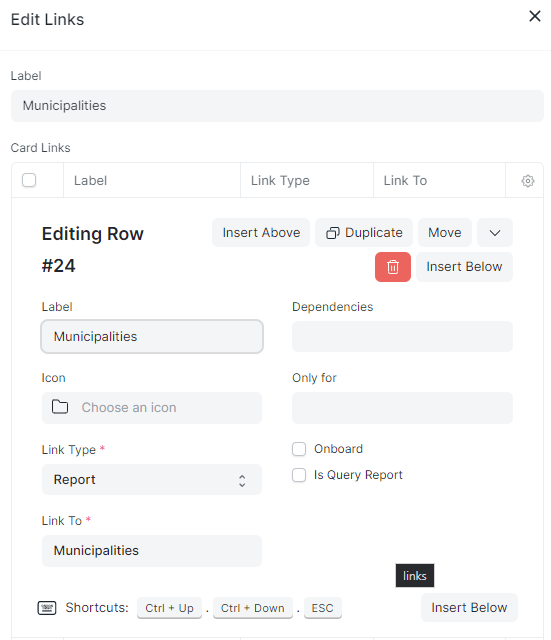Click the keyboard shortcuts icon
The image size is (551, 640).
click(x=47, y=608)
